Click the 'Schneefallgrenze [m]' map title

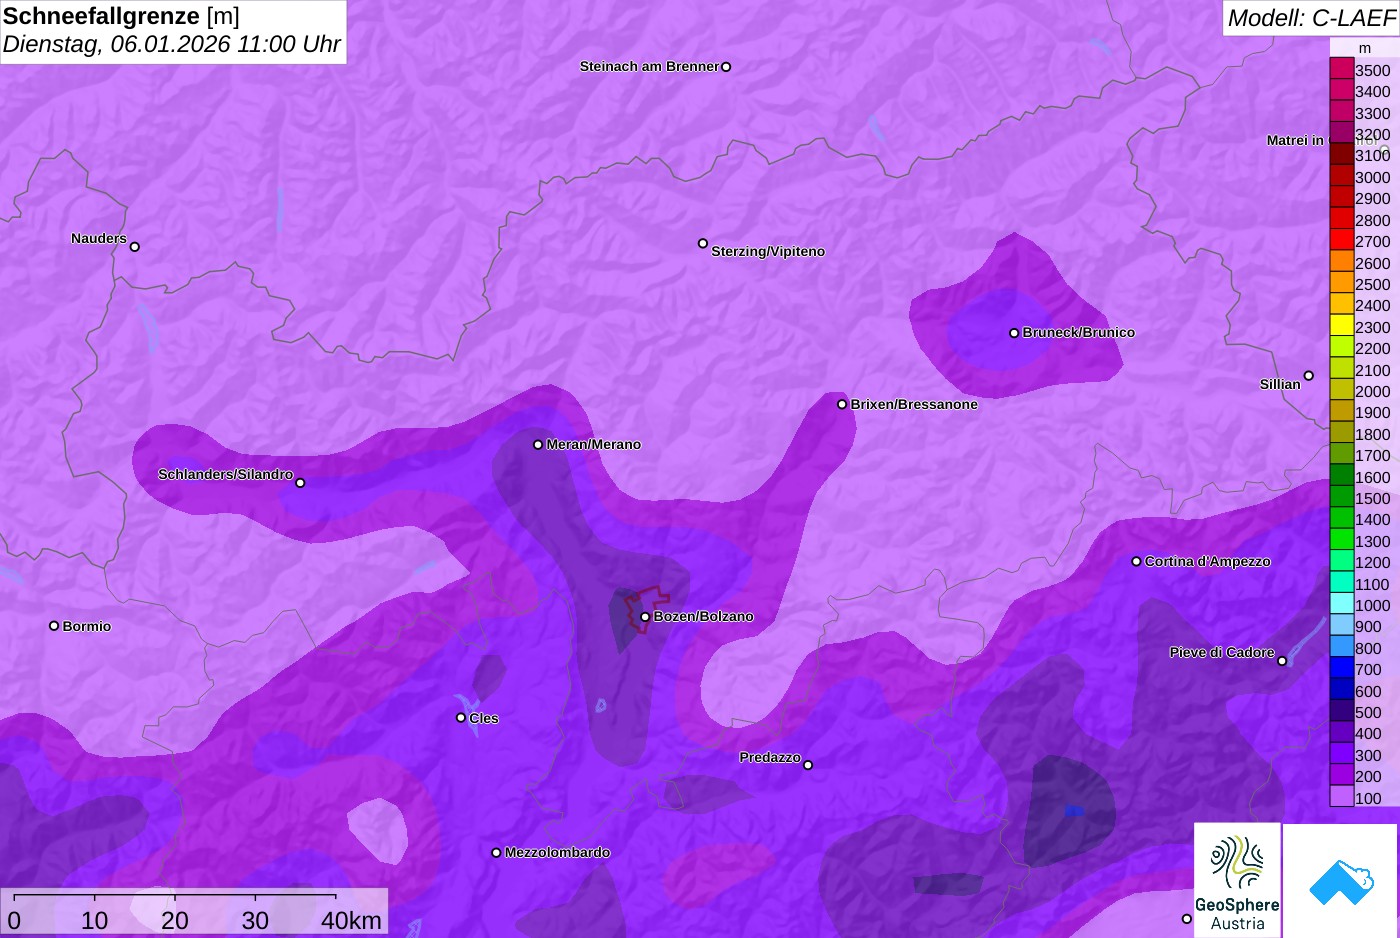click(121, 16)
